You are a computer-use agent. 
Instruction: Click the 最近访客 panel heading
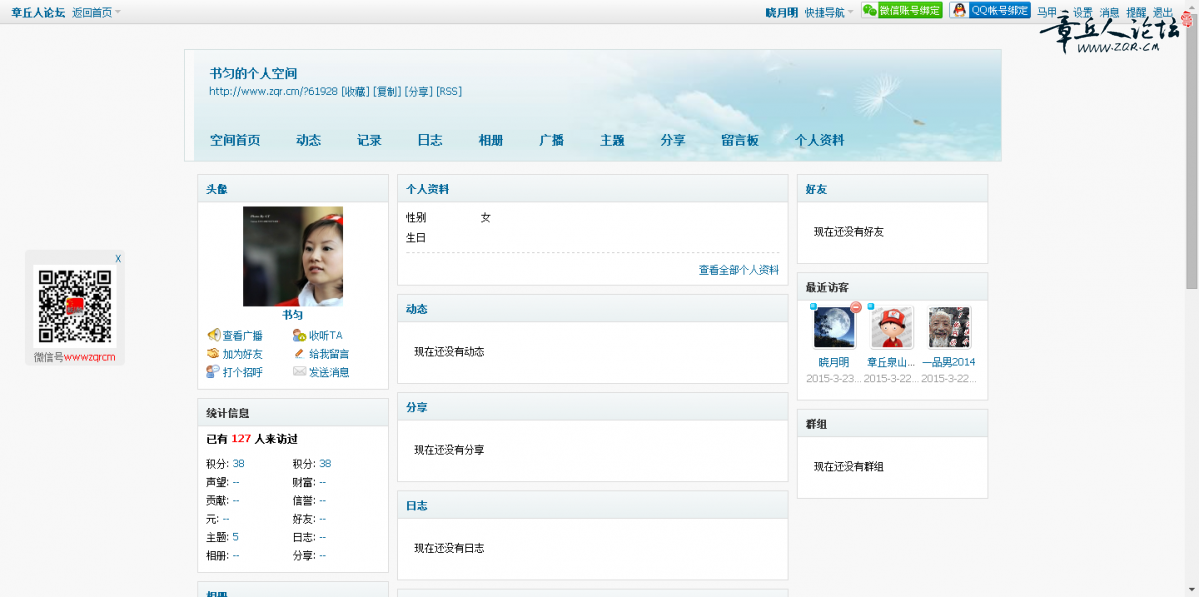point(827,287)
